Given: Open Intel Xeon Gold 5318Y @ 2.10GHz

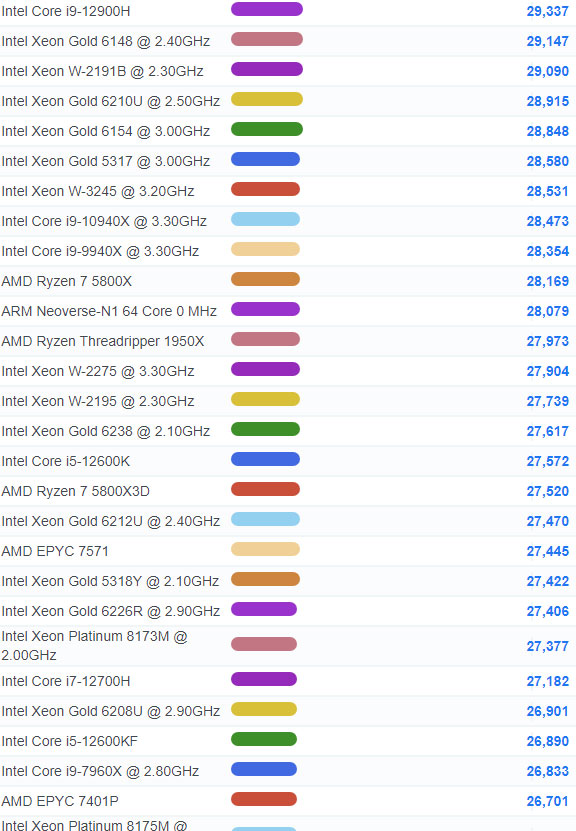Looking at the screenshot, I should [110, 581].
